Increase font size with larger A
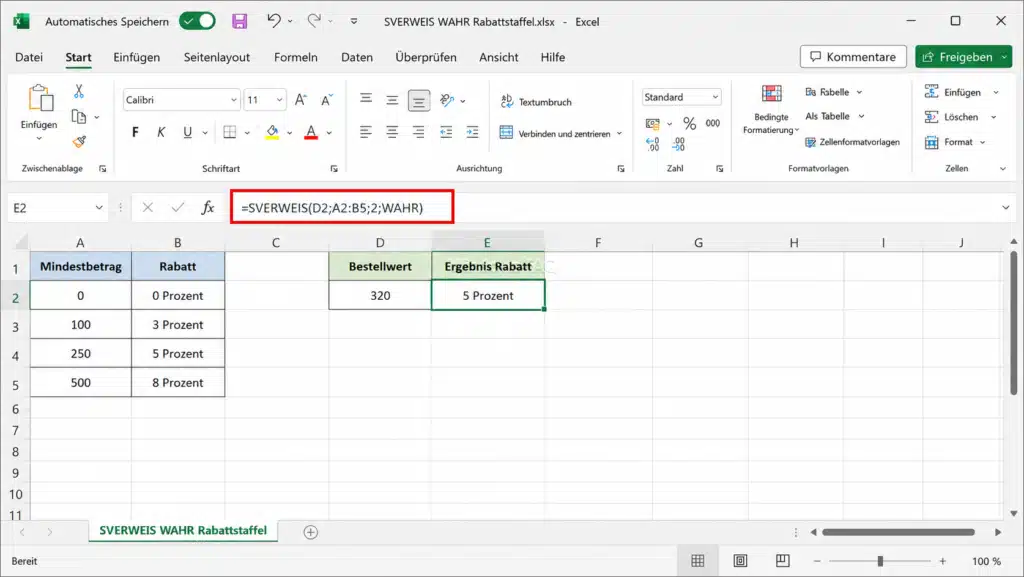 click(x=300, y=100)
